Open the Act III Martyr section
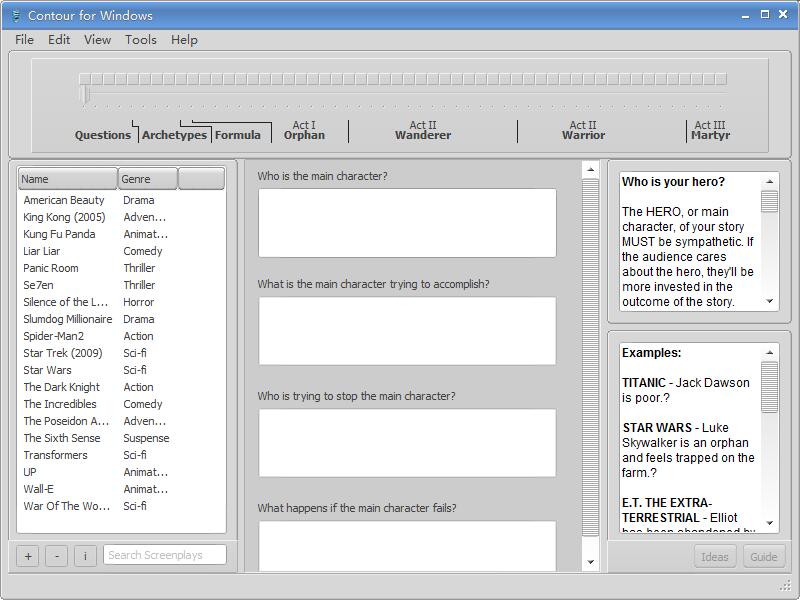Viewport: 800px width, 600px height. pos(710,128)
